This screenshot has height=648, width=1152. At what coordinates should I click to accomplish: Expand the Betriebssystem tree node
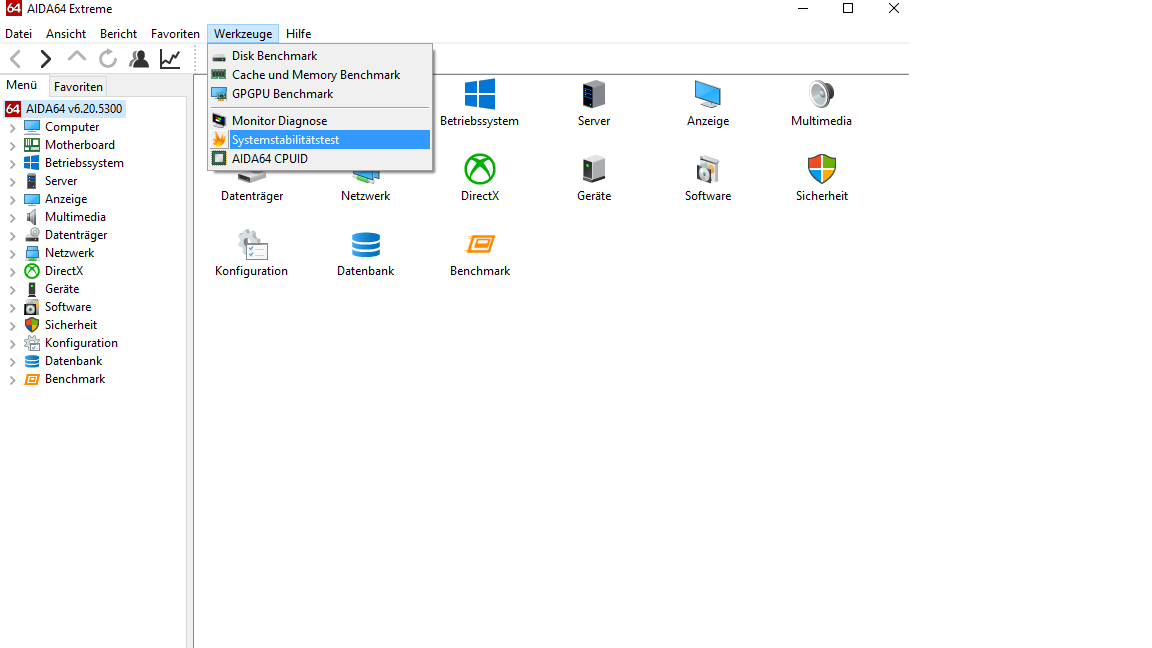[x=12, y=163]
